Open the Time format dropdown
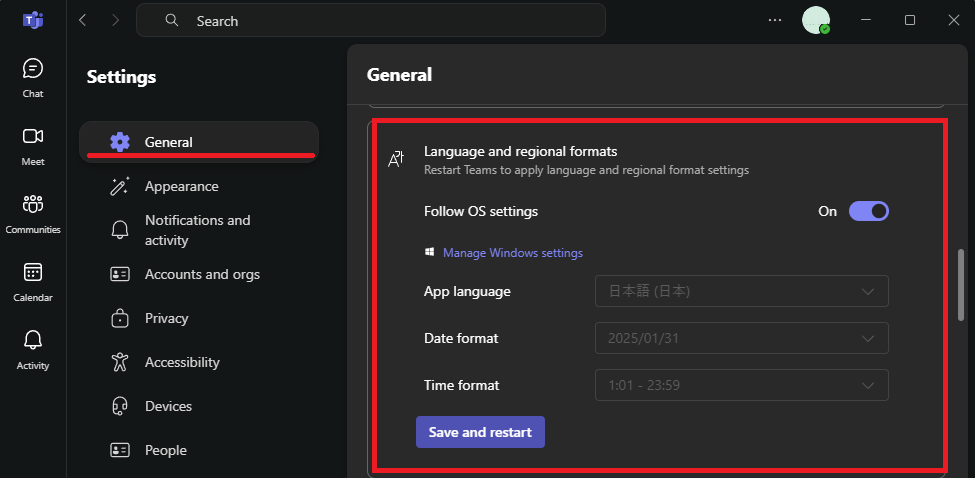 (x=741, y=385)
